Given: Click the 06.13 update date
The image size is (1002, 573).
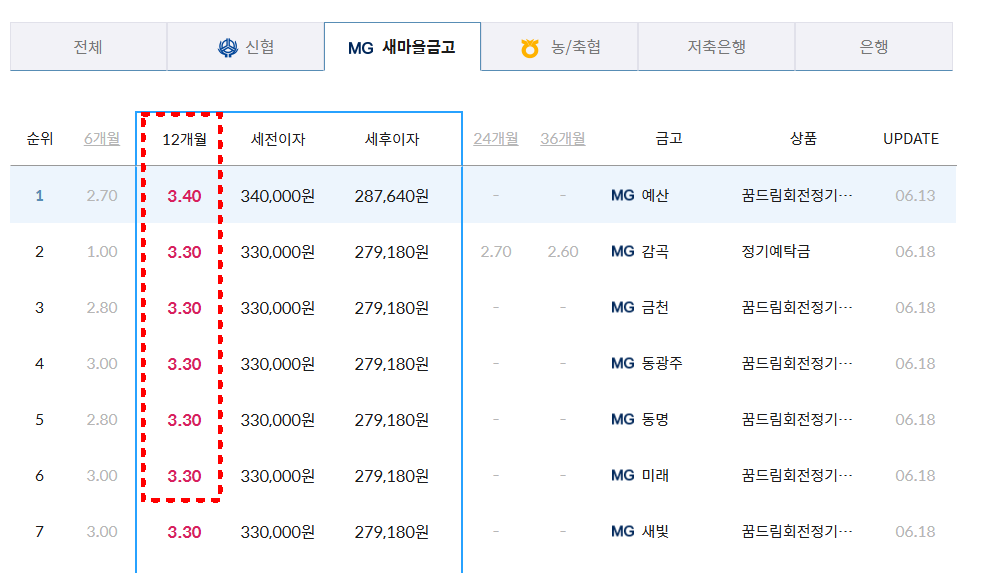Looking at the screenshot, I should 915,195.
